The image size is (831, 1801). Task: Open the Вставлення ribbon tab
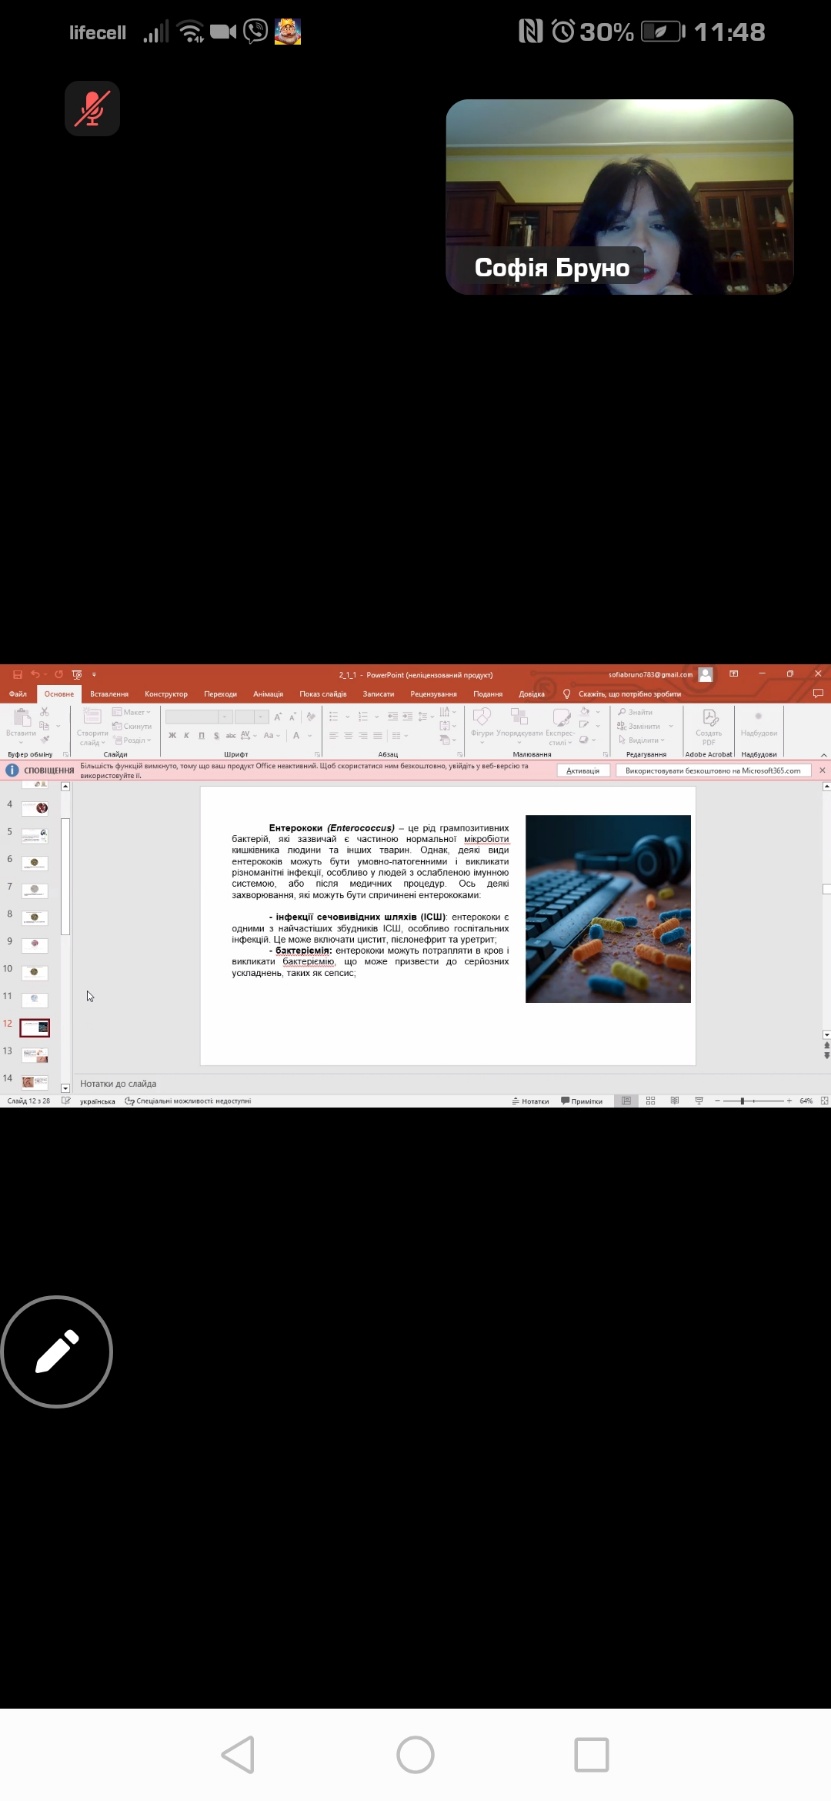[x=109, y=694]
